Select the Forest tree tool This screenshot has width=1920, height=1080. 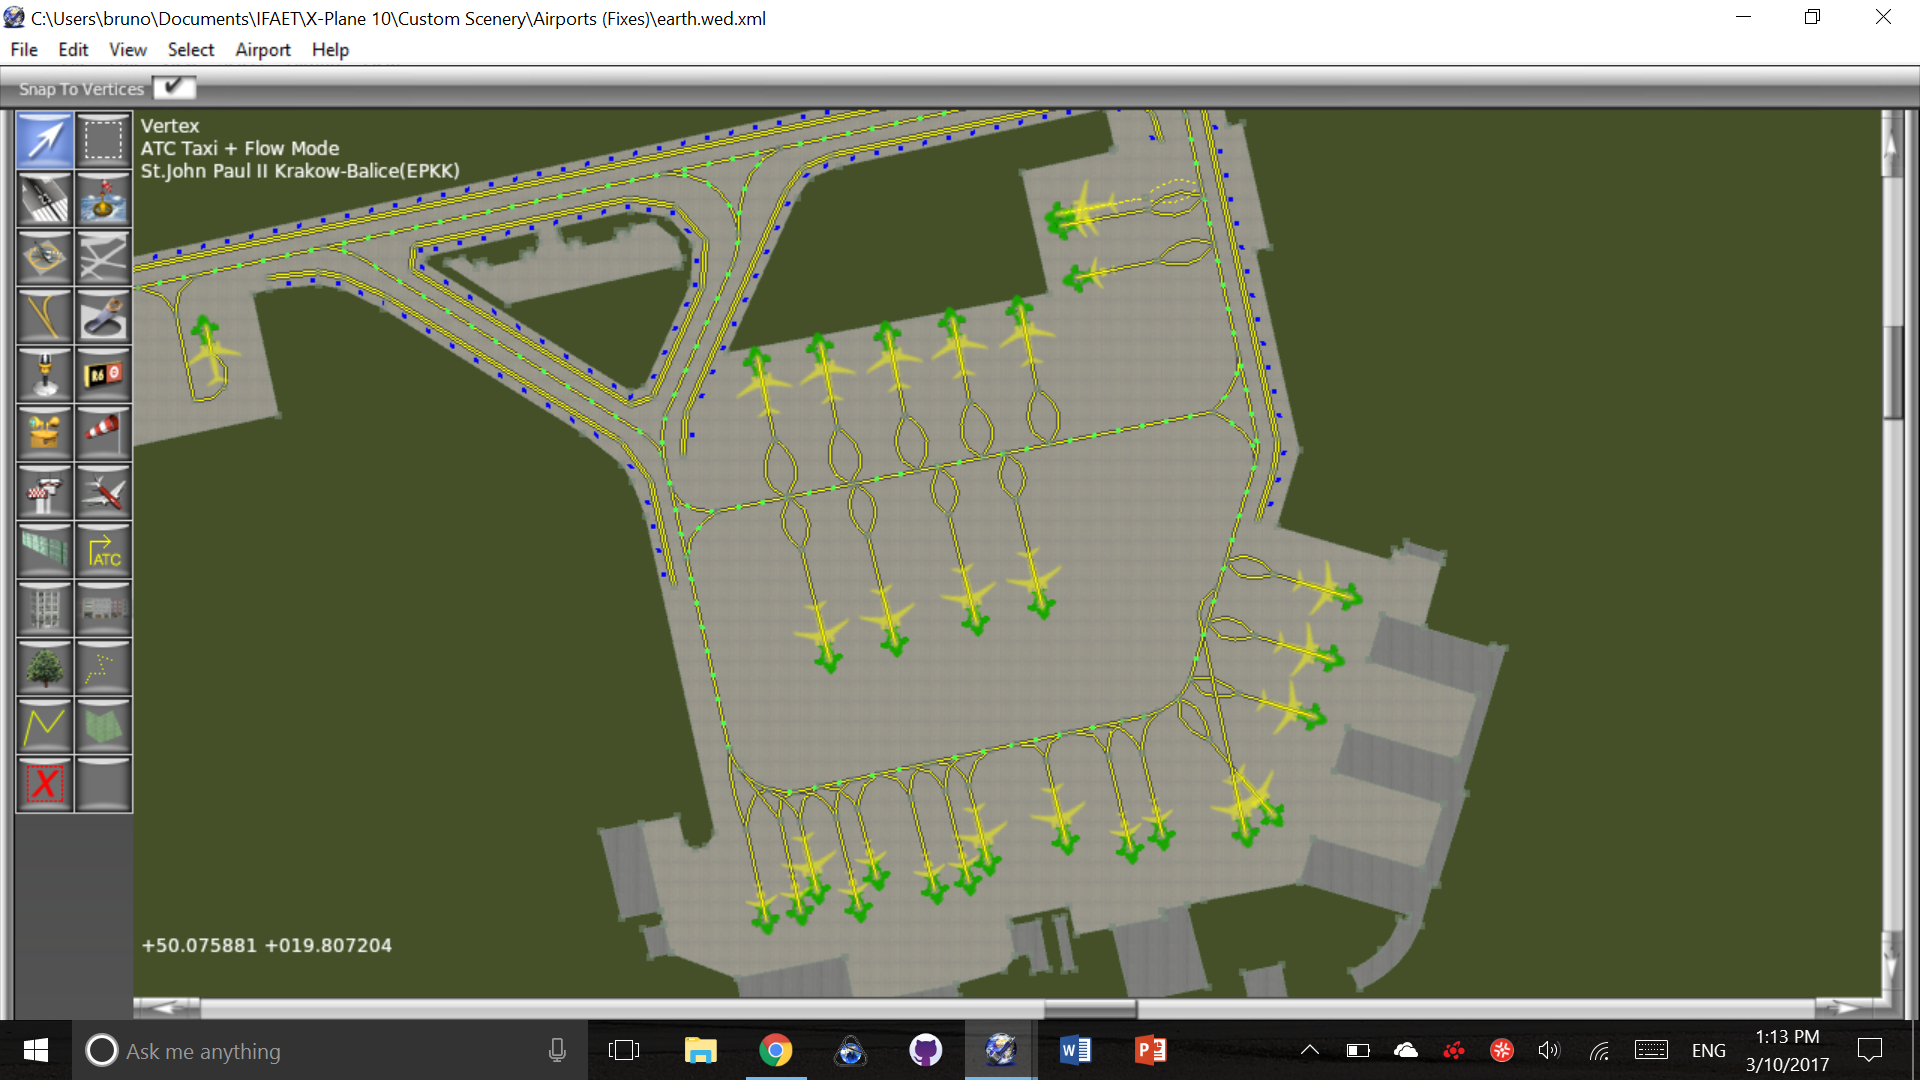[x=44, y=668]
